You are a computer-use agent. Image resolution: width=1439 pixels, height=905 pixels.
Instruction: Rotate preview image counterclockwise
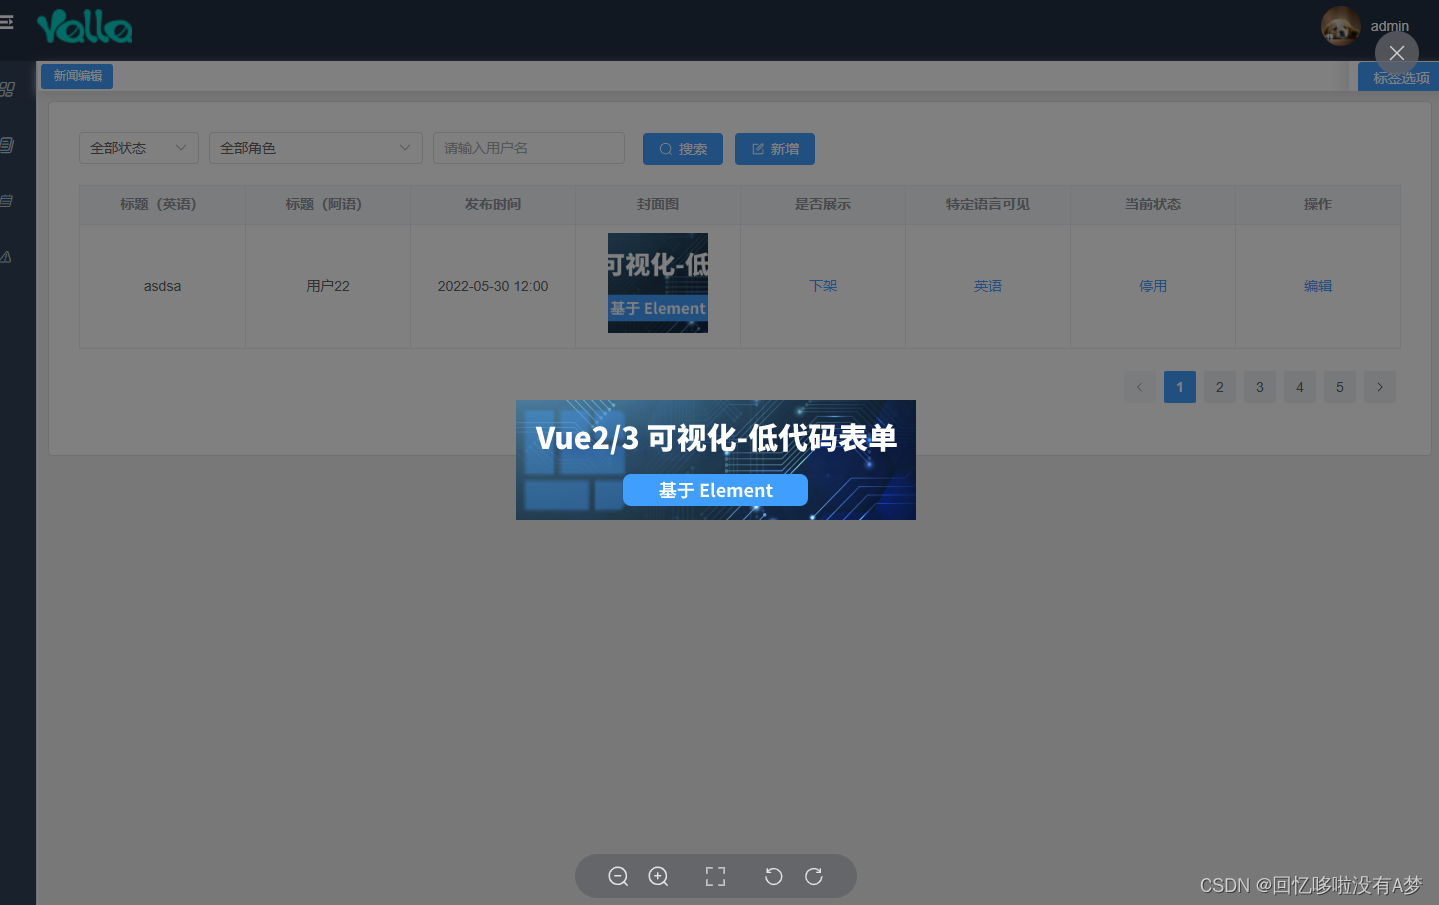tap(773, 876)
